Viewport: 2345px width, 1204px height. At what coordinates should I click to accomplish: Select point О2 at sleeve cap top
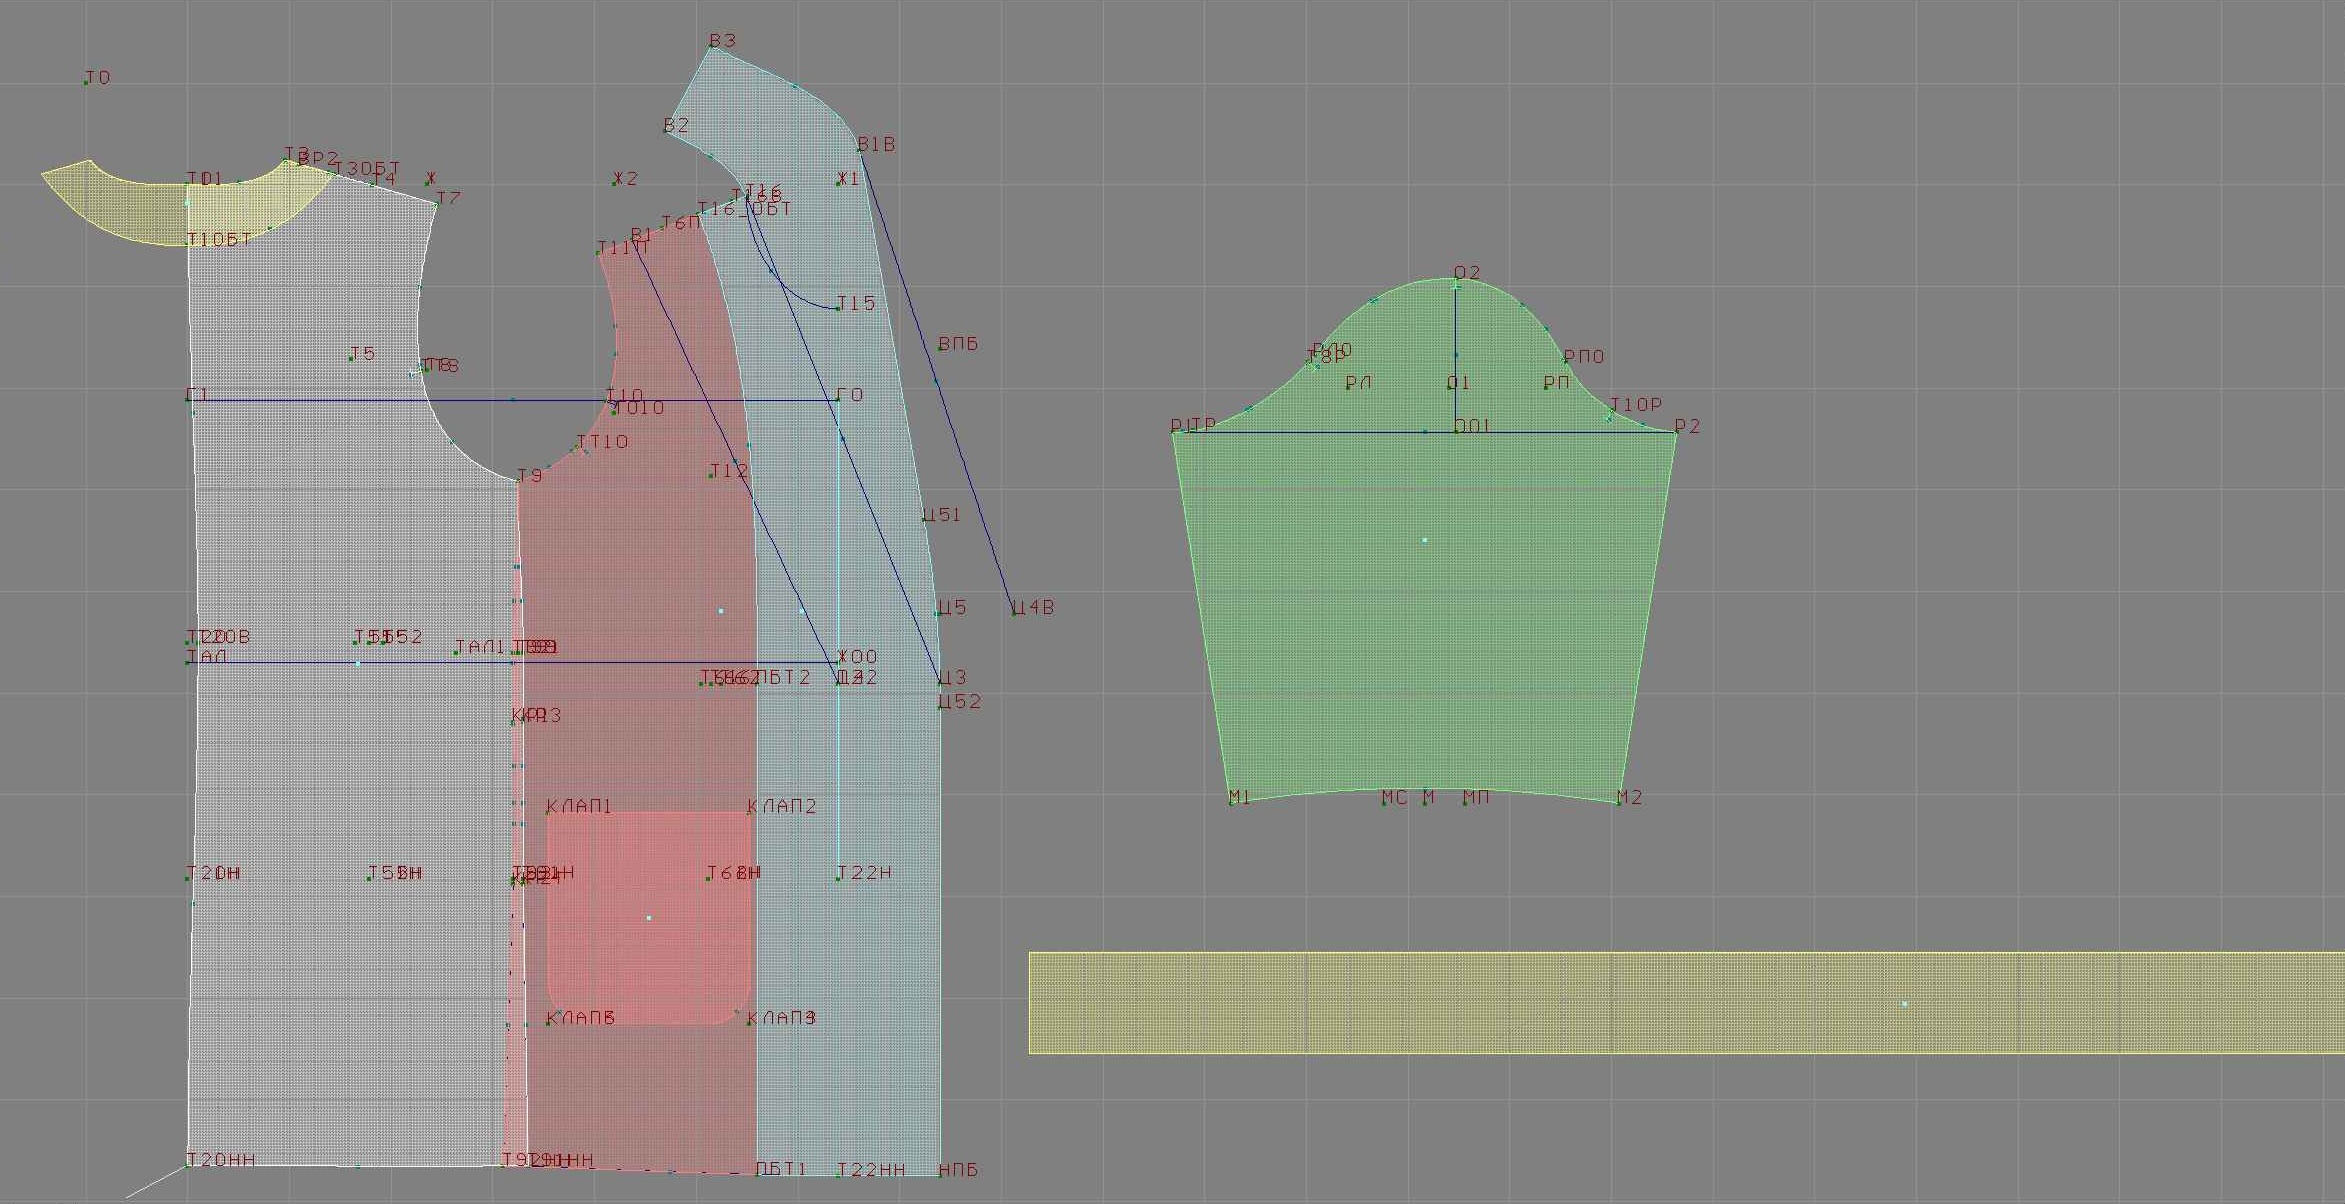coord(1456,281)
